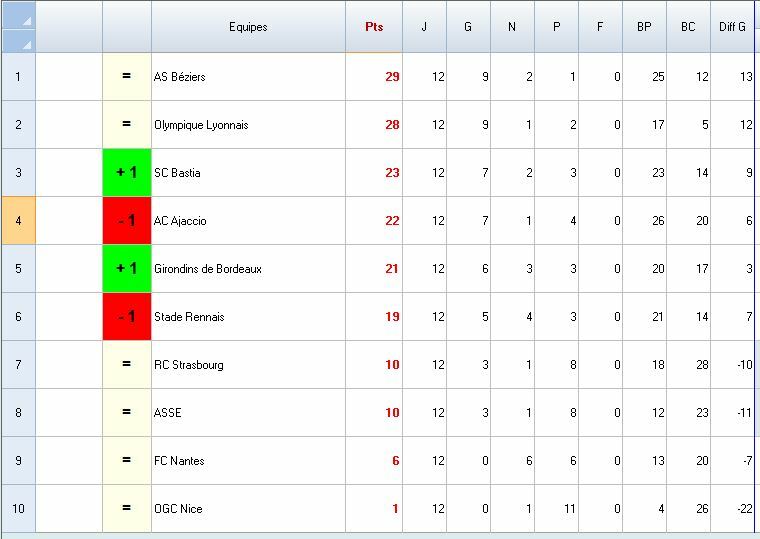Screen dimensions: 760x539
Task: Click the Diff G column header
Action: [x=732, y=27]
